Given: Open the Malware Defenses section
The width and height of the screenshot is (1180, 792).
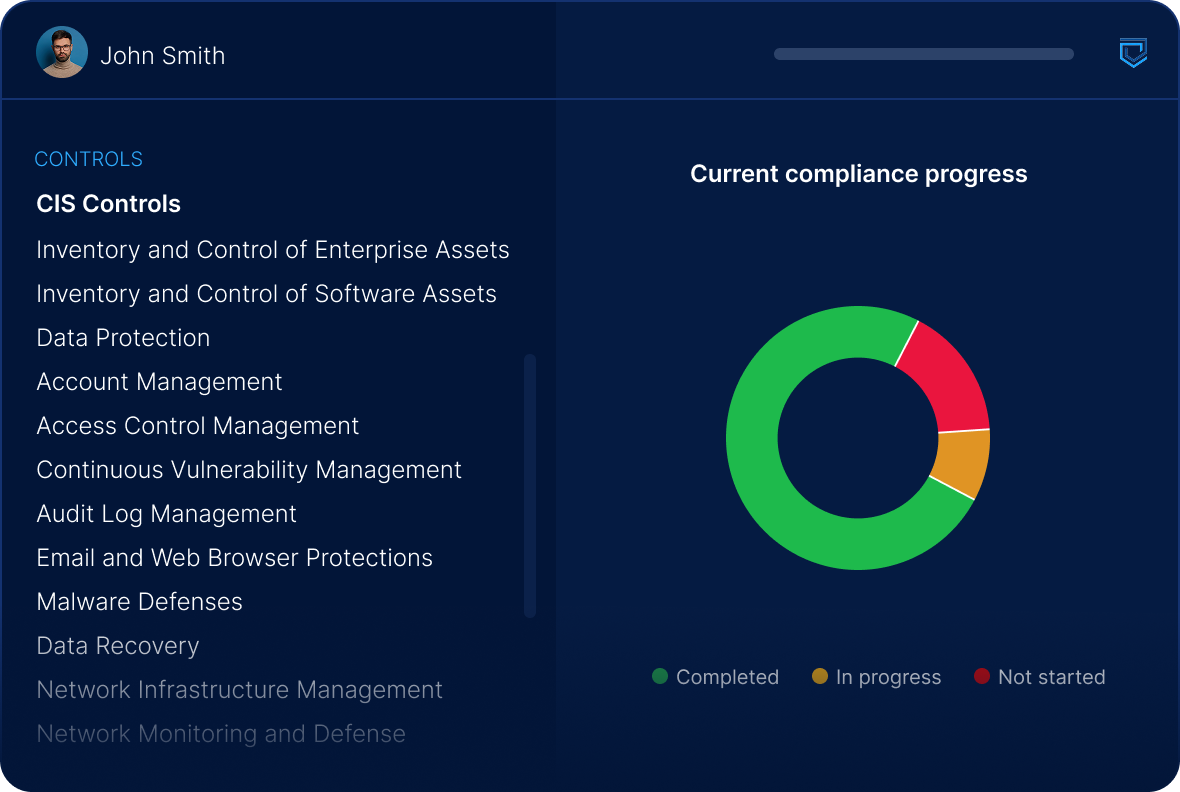Looking at the screenshot, I should pos(139,601).
